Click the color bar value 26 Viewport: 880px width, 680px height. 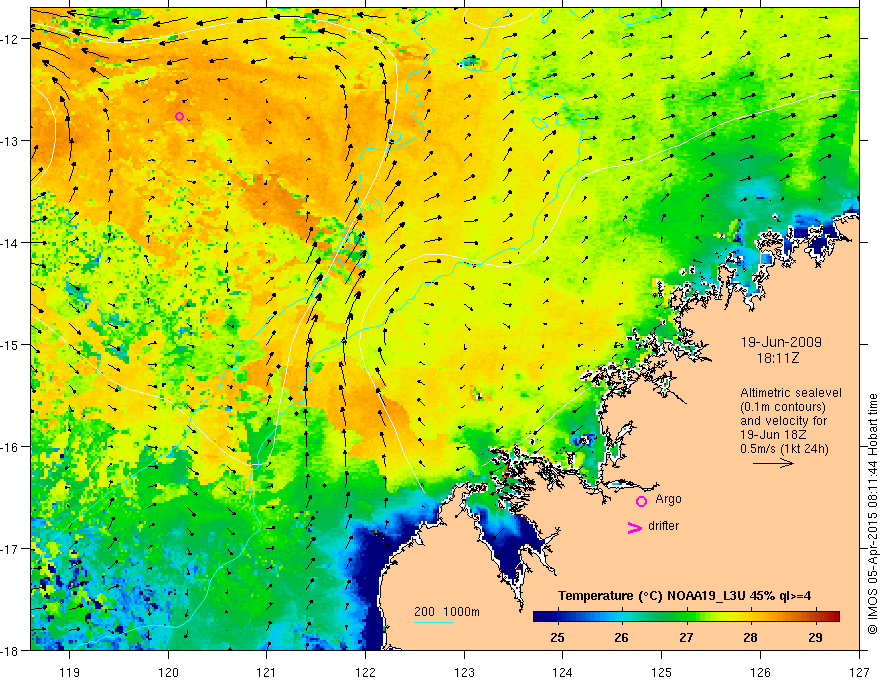point(621,638)
